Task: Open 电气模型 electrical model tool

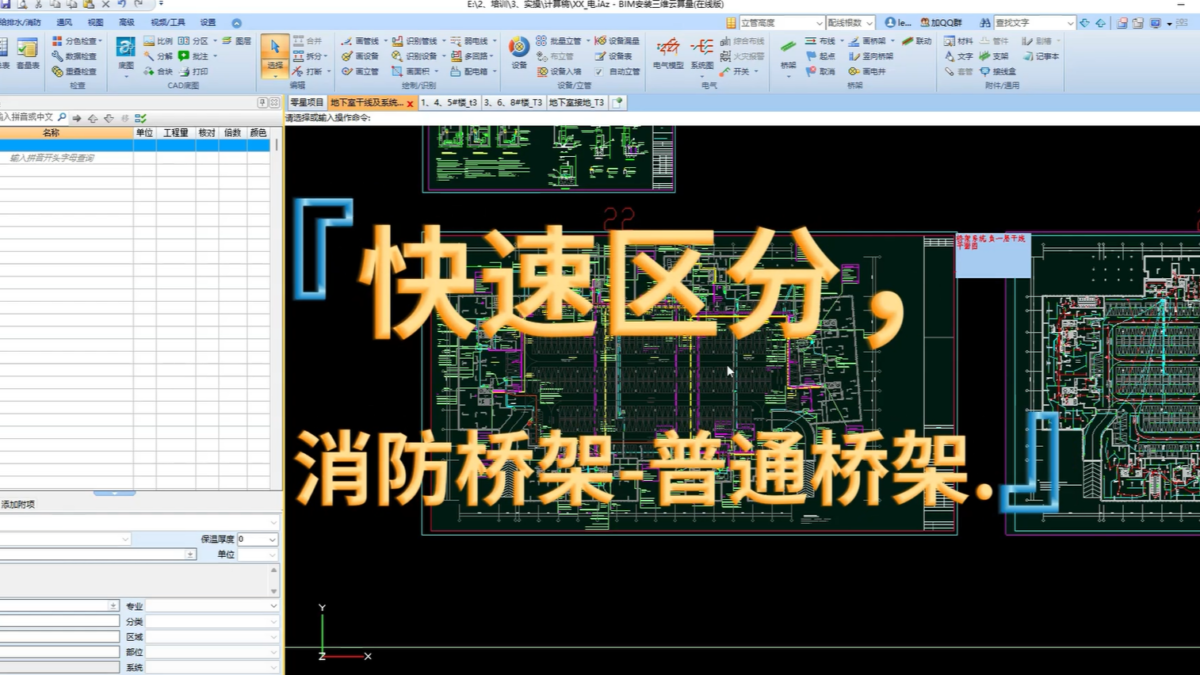Action: pyautogui.click(x=668, y=53)
